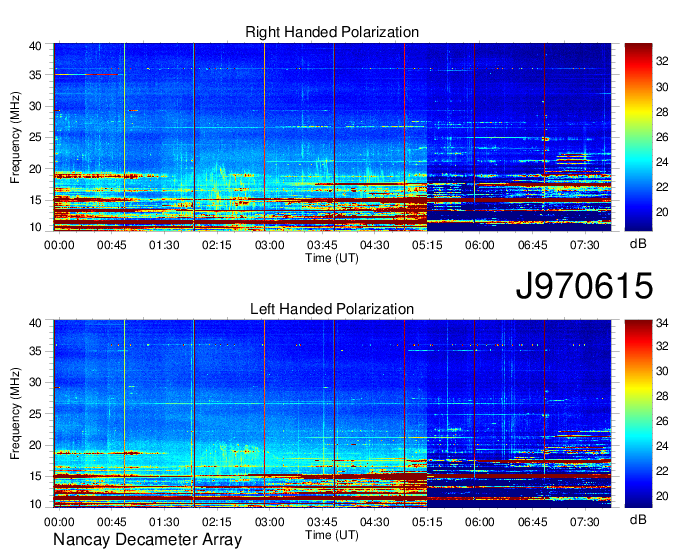Click the "25" frequency tick of Right Handed plot
680x552 pixels.
click(36, 138)
